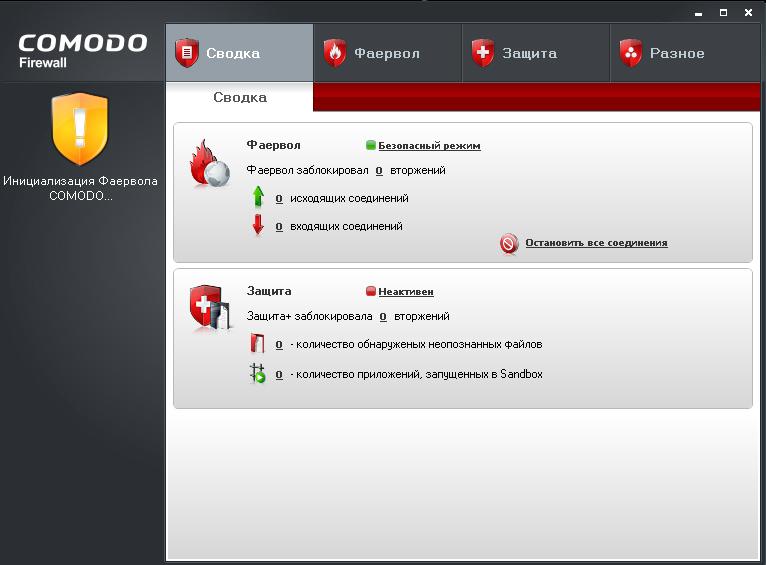Click the COMODO Firewall logo
Screen dimensions: 766x565
click(x=83, y=50)
